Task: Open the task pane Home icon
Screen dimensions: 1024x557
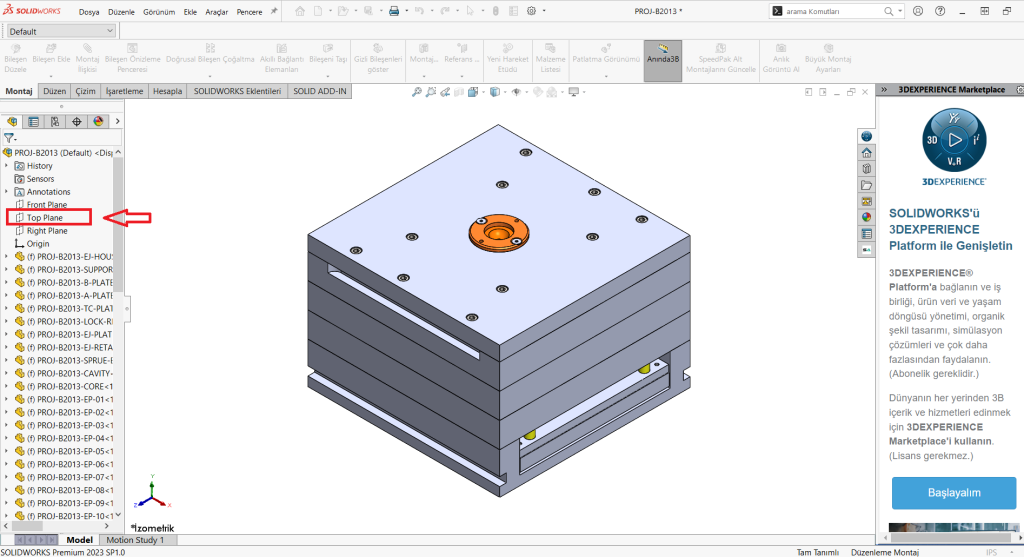Action: (x=866, y=152)
